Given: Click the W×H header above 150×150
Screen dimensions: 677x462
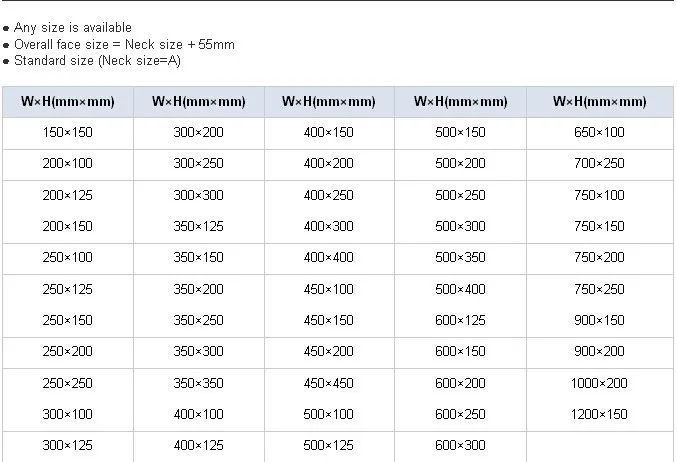Looking at the screenshot, I should tap(67, 101).
